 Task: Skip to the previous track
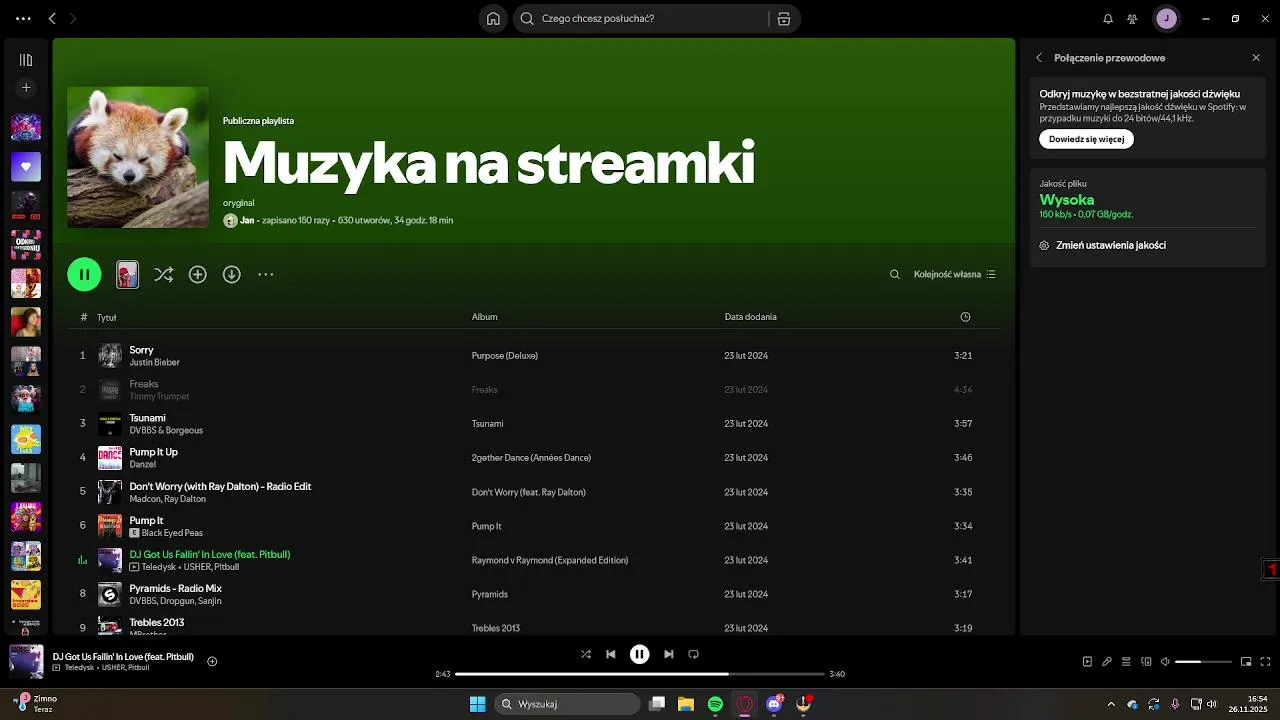611,654
